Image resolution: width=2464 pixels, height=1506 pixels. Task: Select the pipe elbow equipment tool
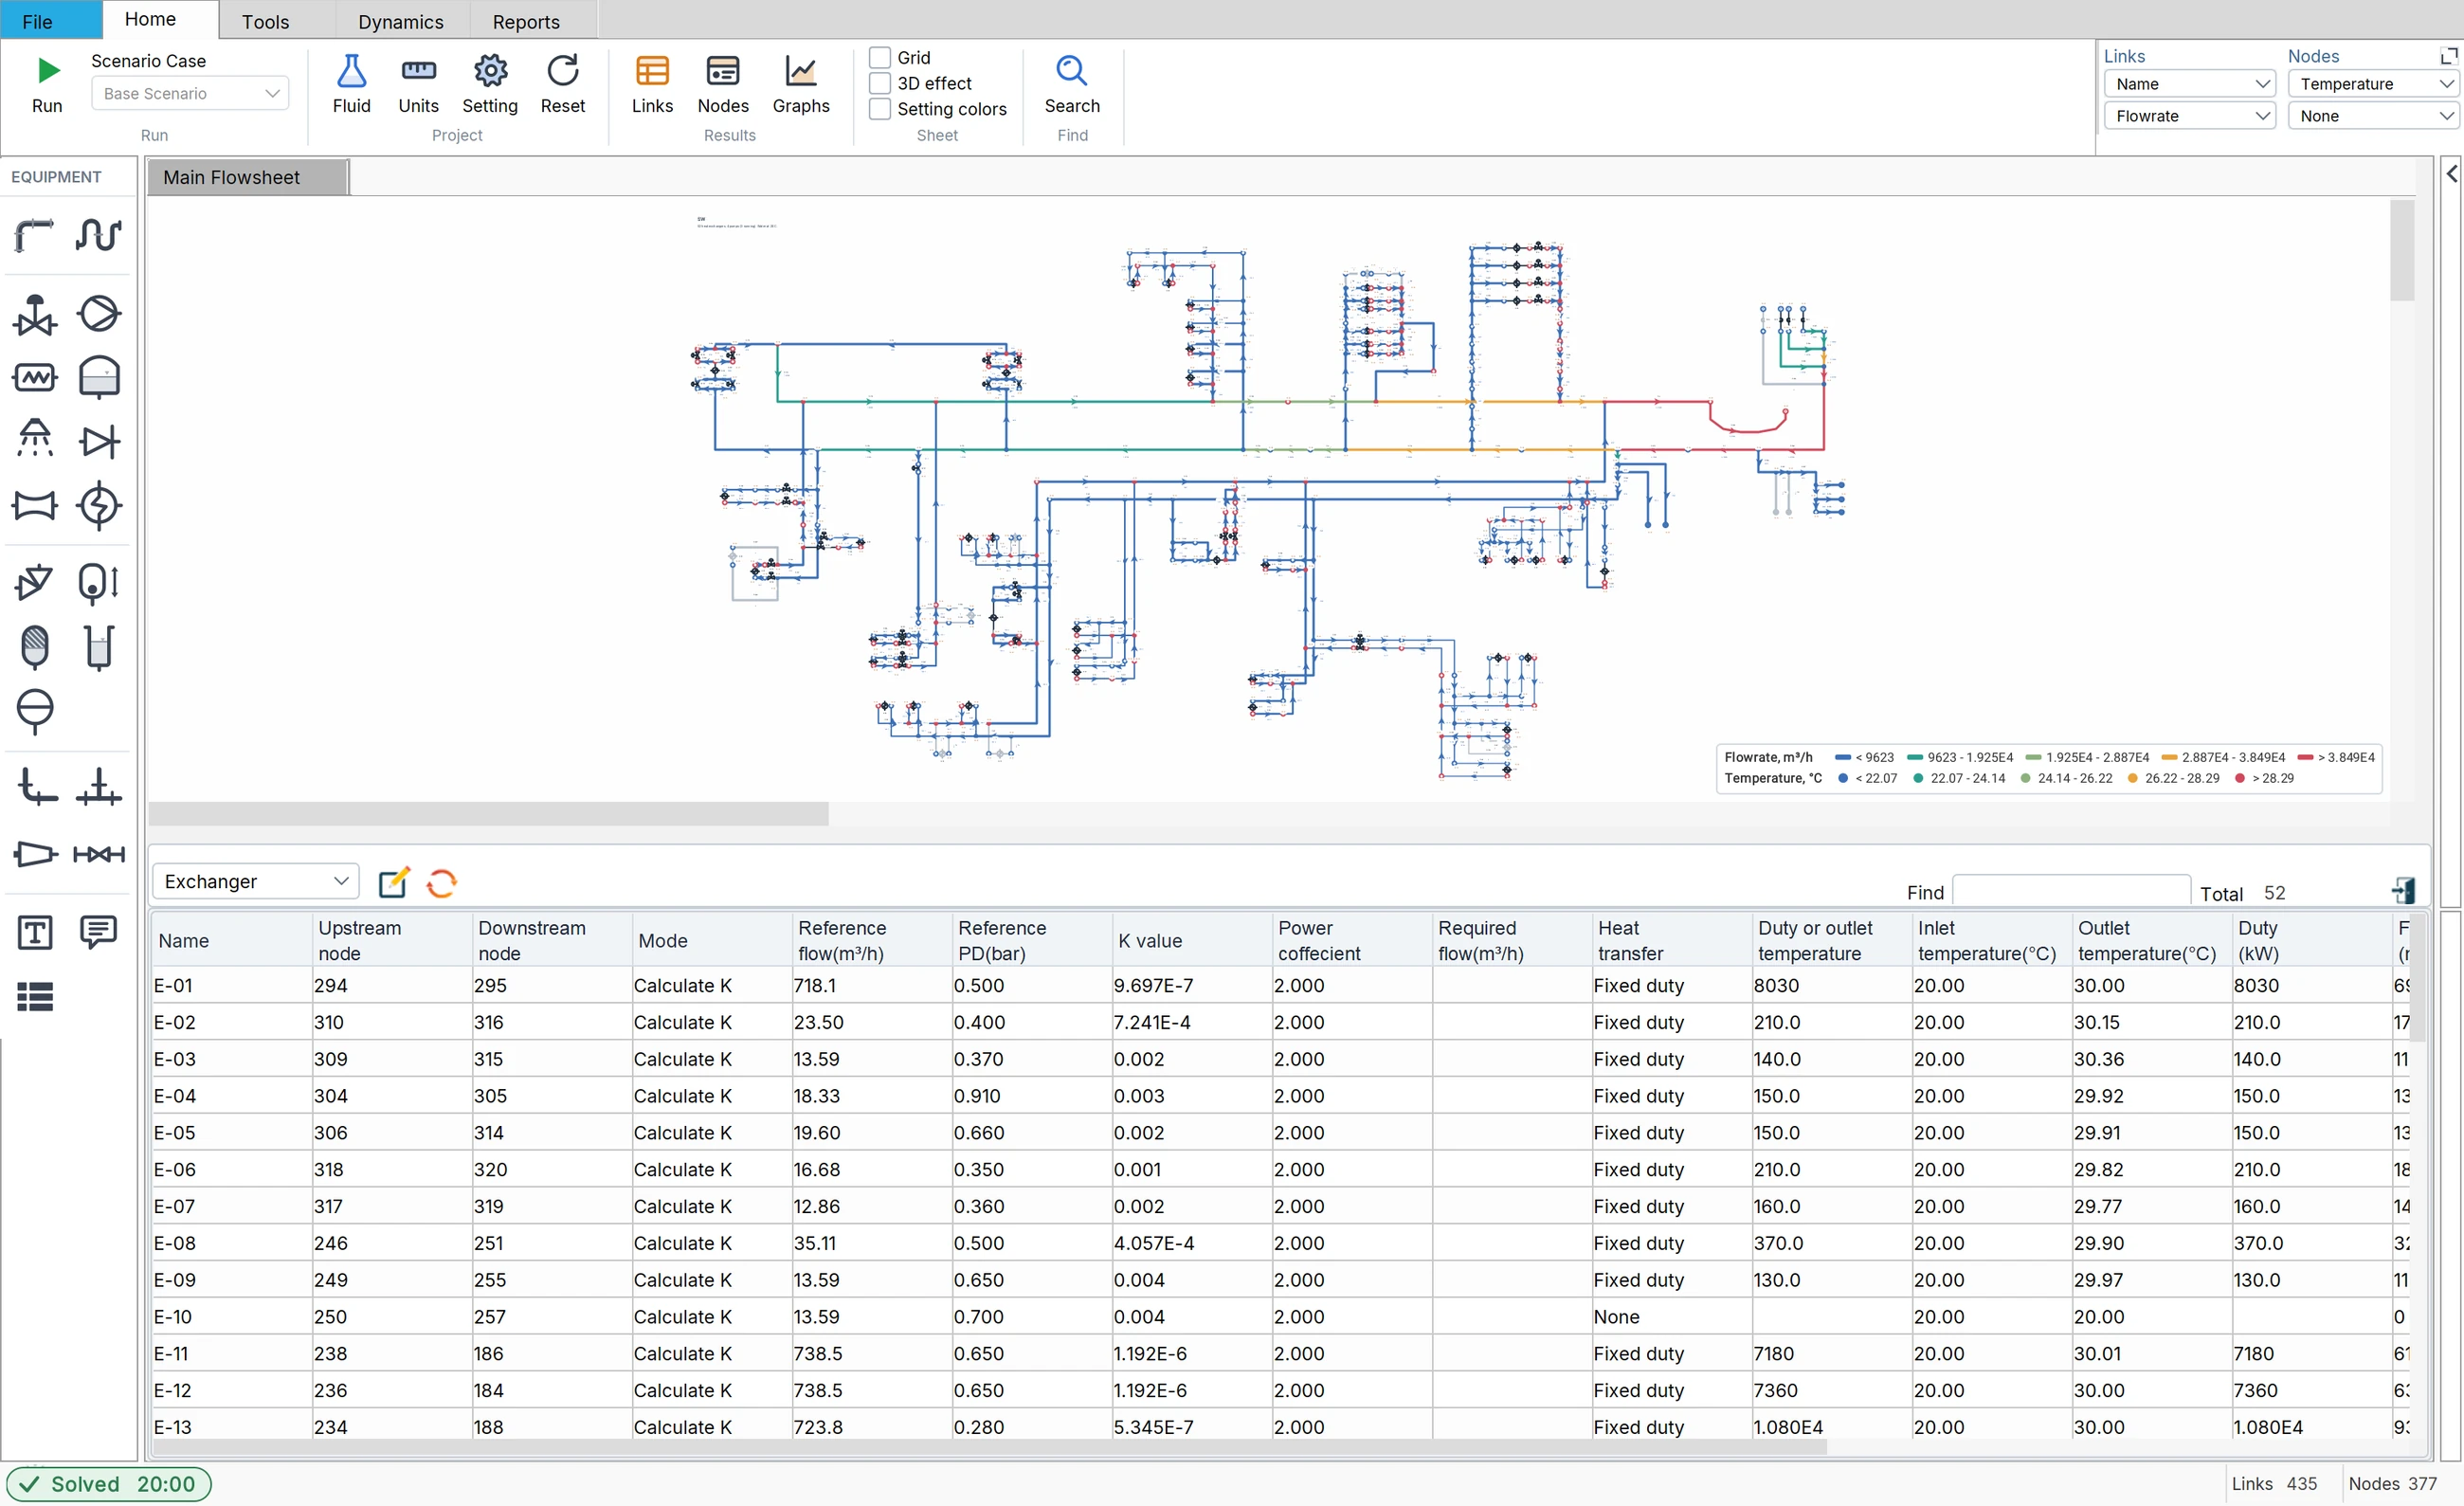coord(34,235)
